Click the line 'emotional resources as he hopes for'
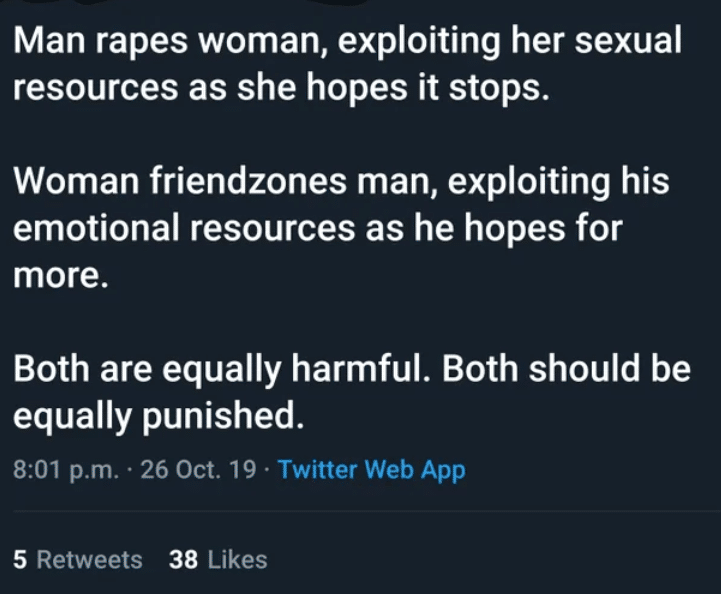The image size is (721, 594). tap(318, 228)
